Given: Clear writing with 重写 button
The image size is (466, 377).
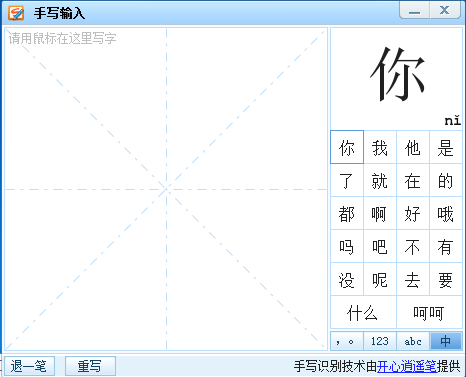Looking at the screenshot, I should click(90, 366).
